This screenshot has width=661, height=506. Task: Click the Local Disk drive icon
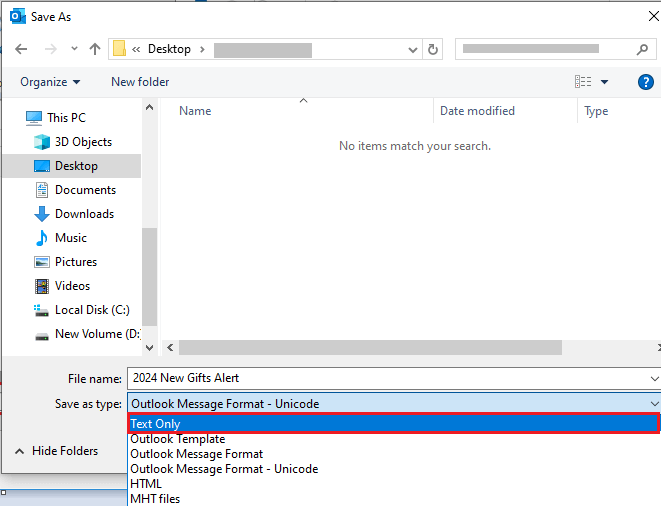pyautogui.click(x=41, y=311)
